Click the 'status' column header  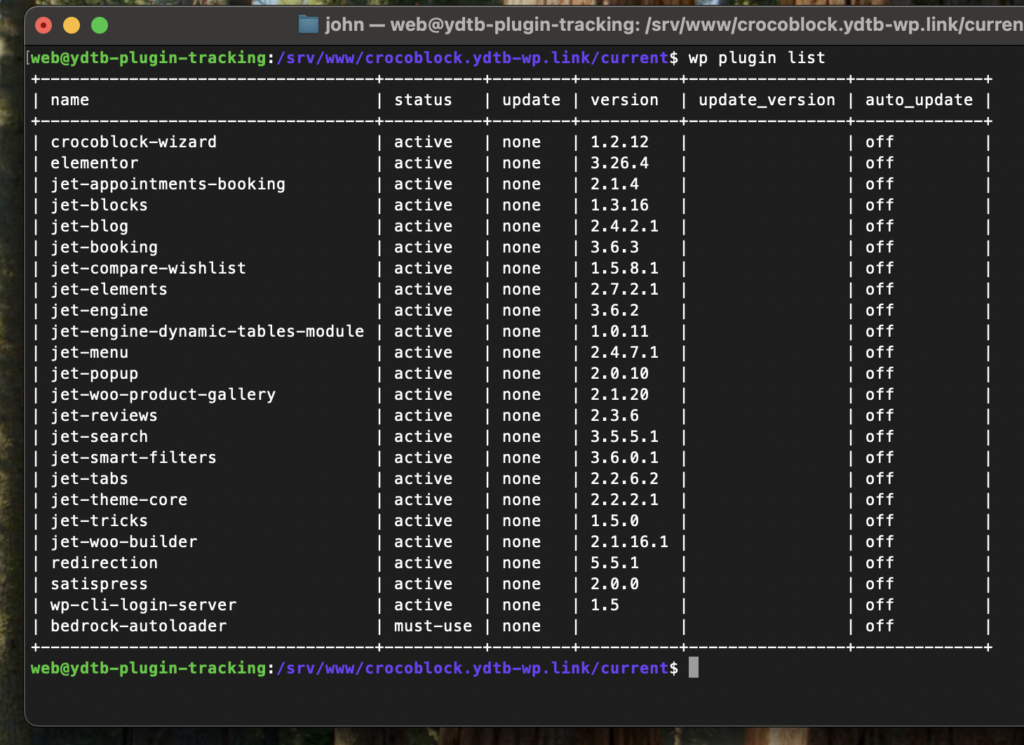pos(423,100)
